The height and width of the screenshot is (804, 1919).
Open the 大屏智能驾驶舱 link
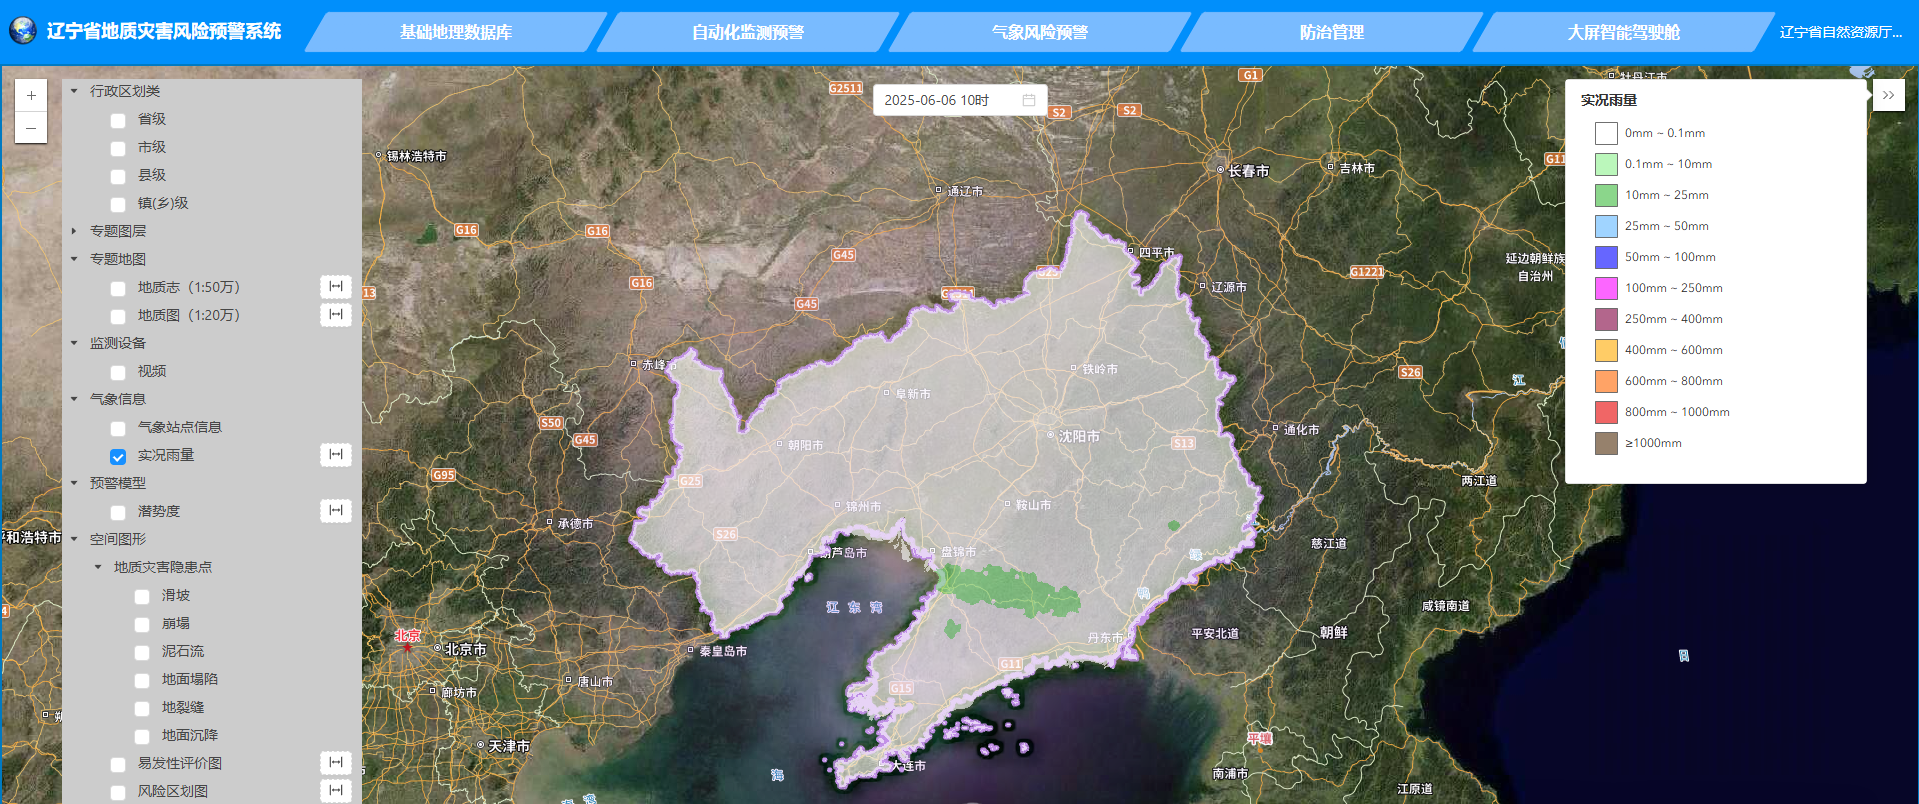[x=1623, y=32]
